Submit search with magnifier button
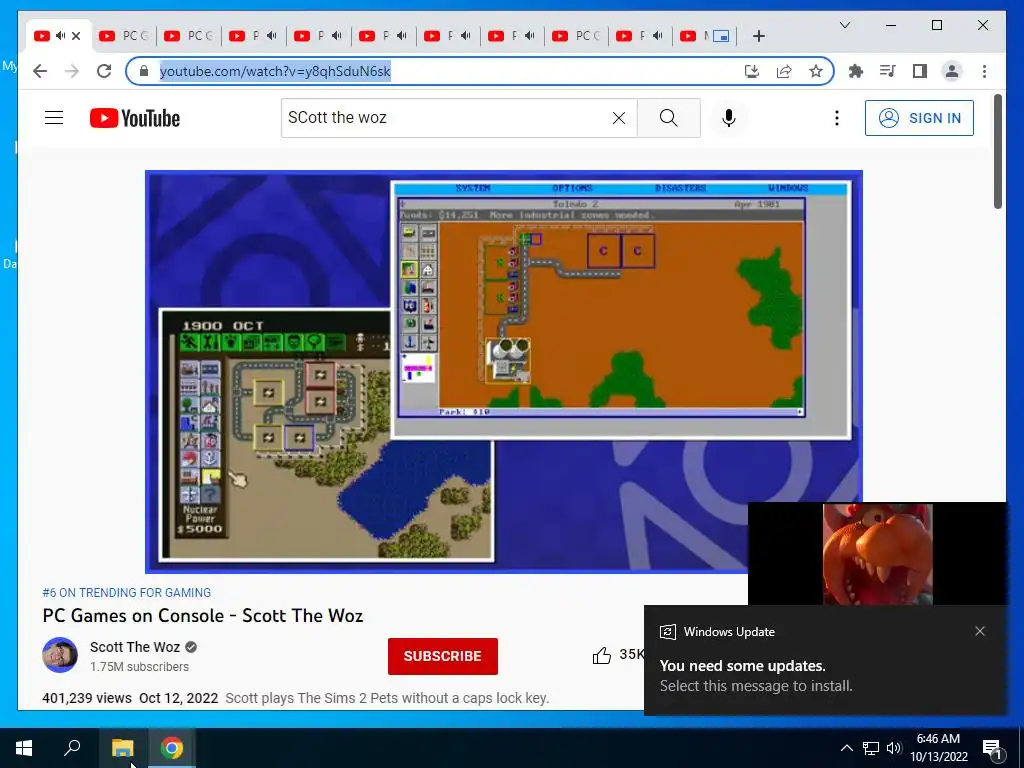1024x768 pixels. point(669,118)
